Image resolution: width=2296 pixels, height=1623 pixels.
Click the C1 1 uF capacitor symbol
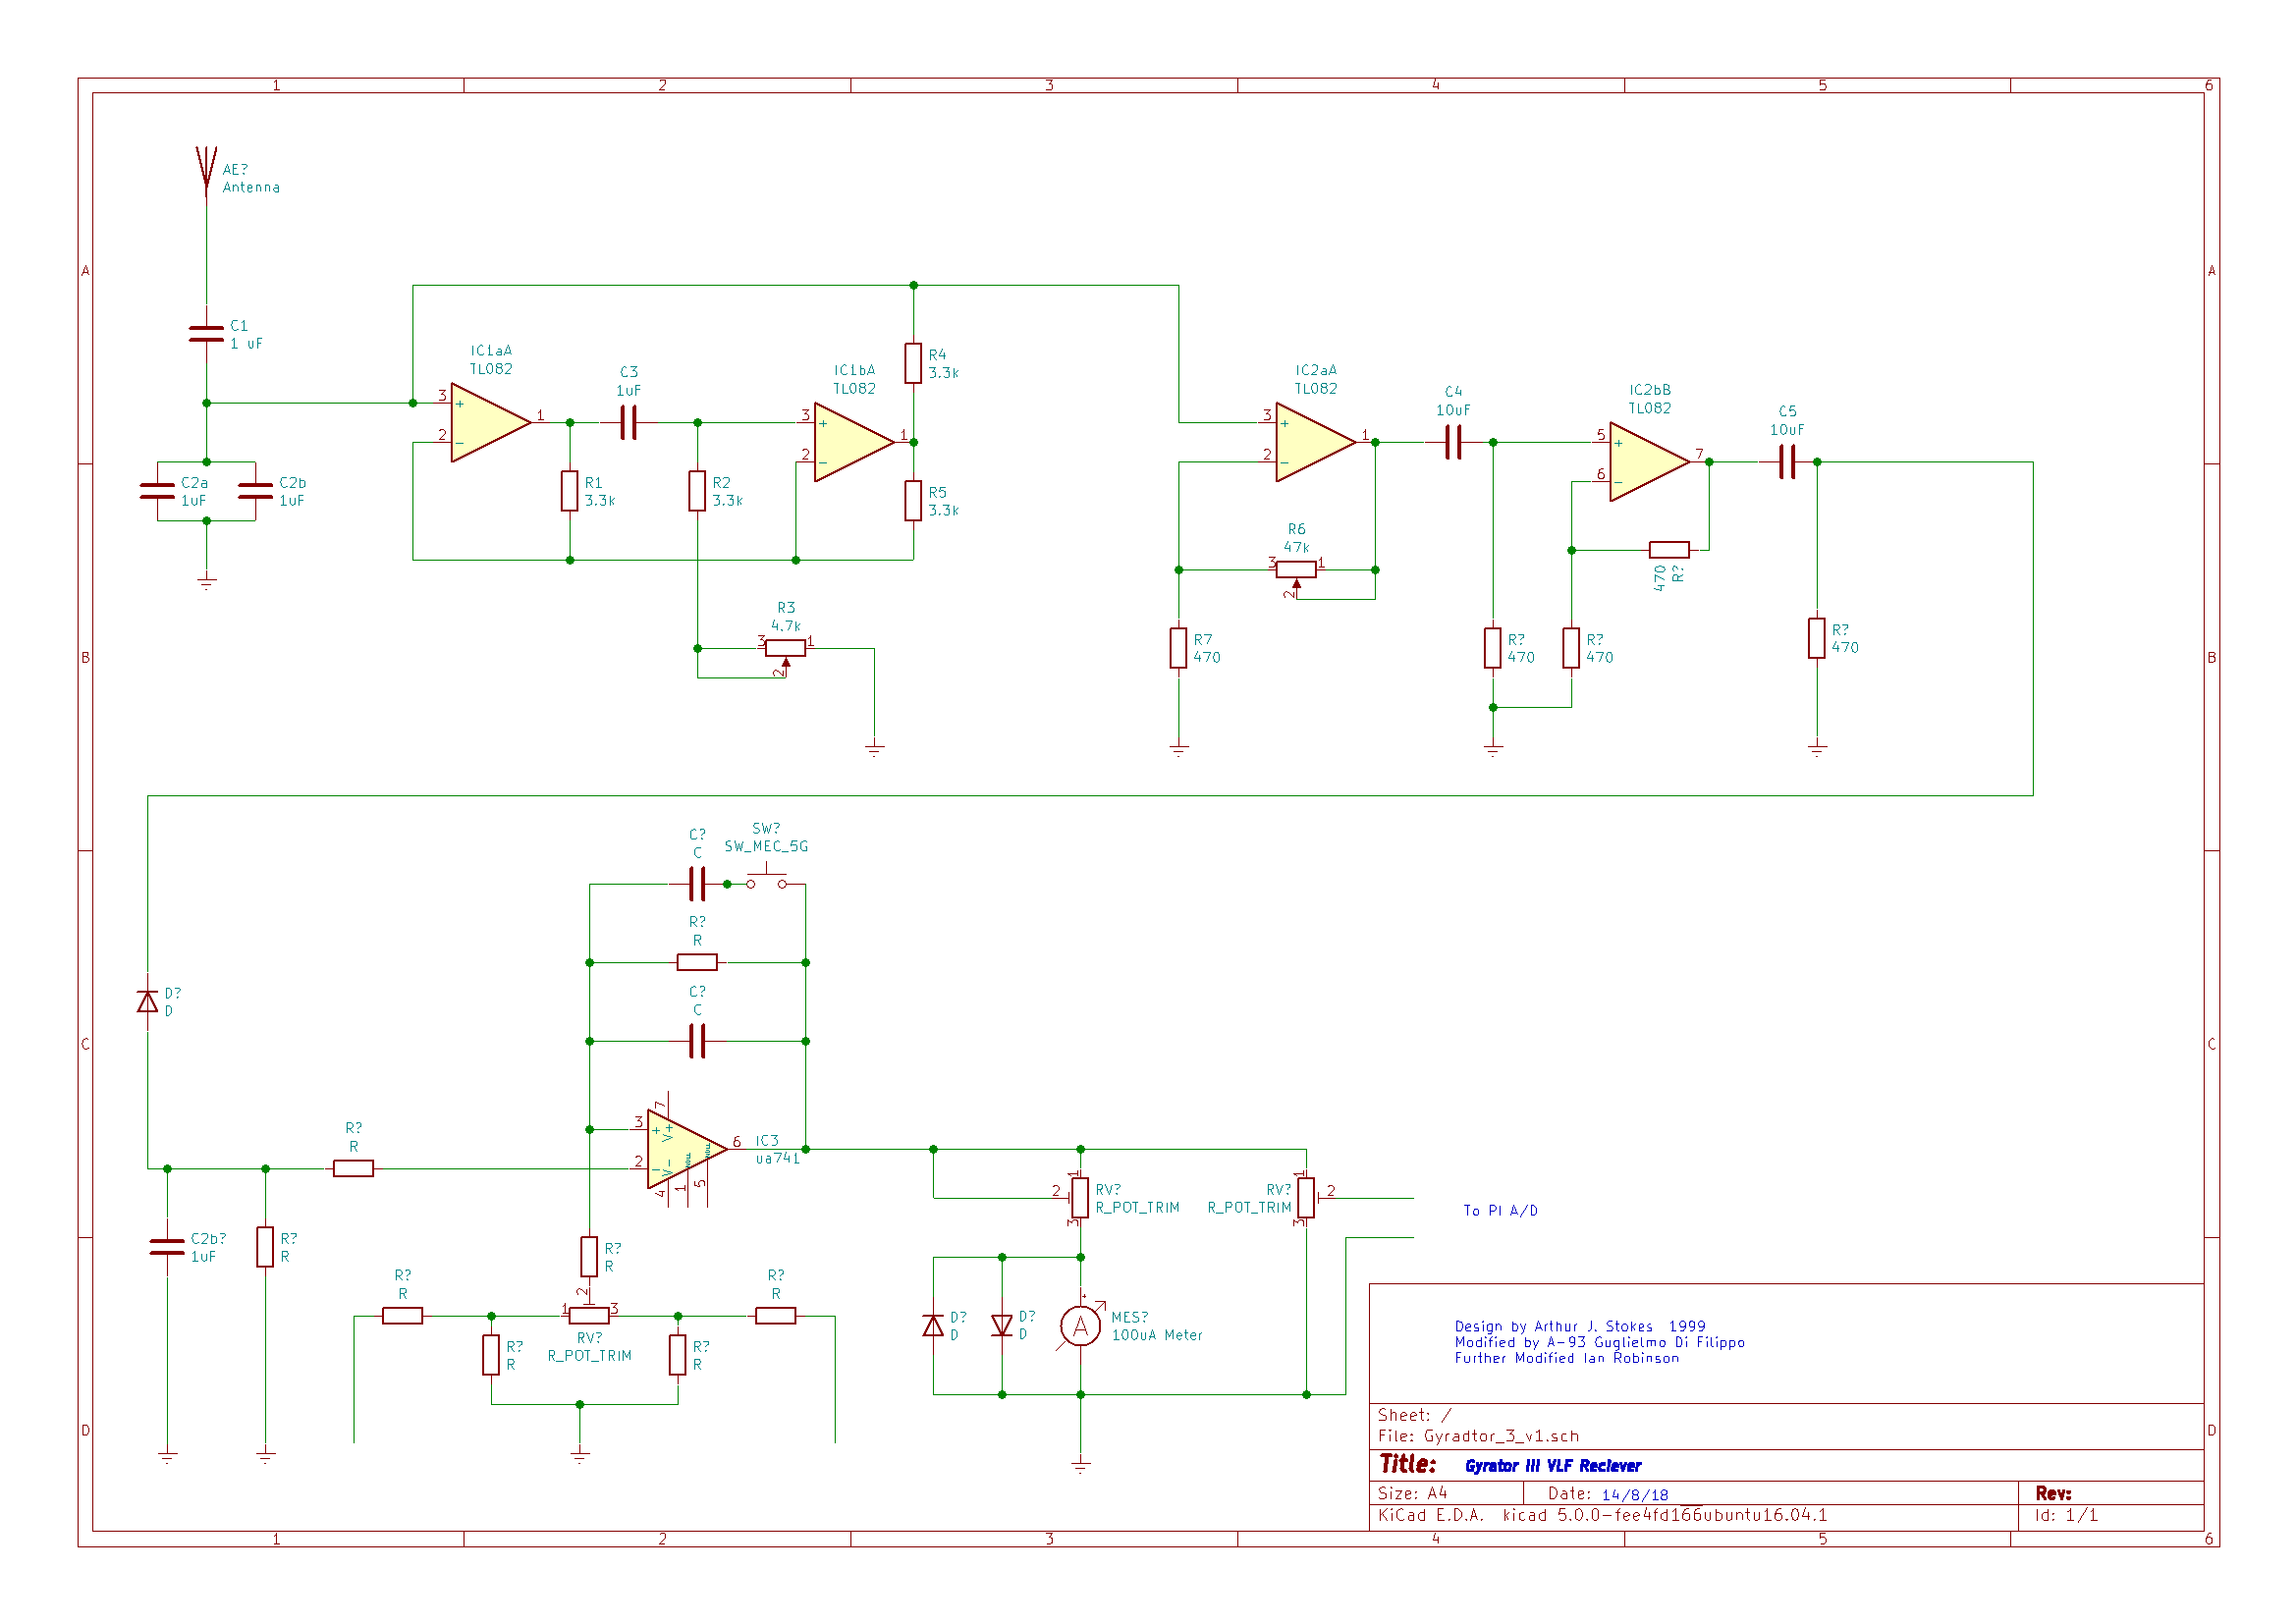point(206,334)
